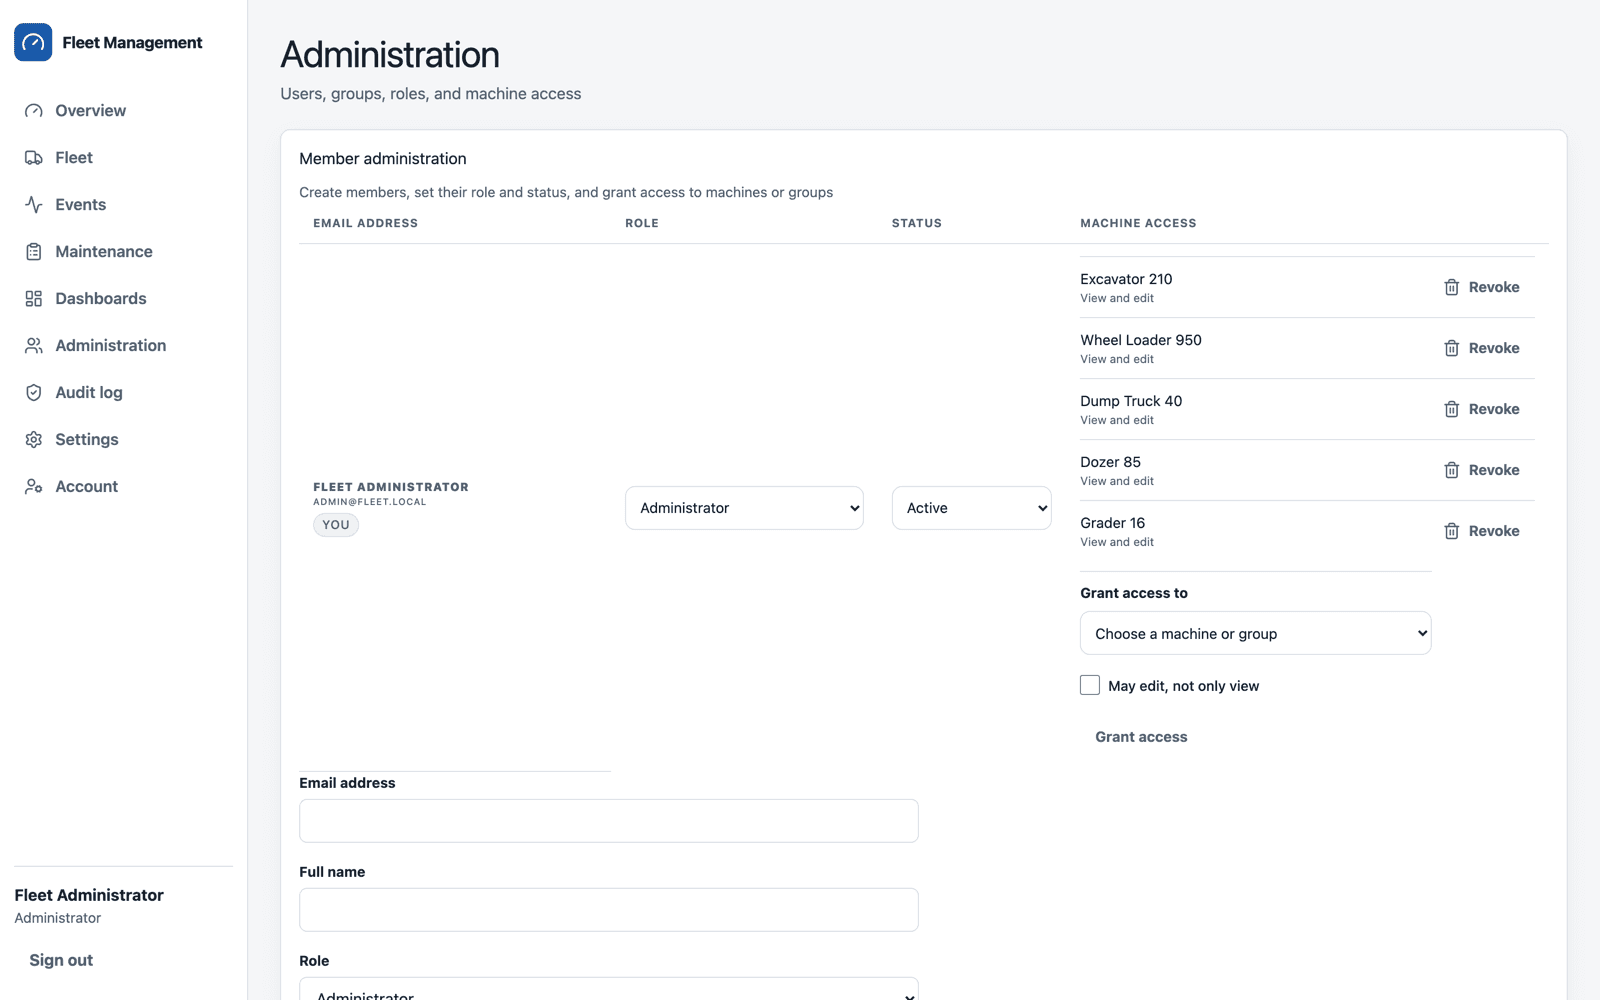Viewport: 1600px width, 1000px height.
Task: Click the Maintenance clipboard icon in sidebar
Action: [34, 252]
